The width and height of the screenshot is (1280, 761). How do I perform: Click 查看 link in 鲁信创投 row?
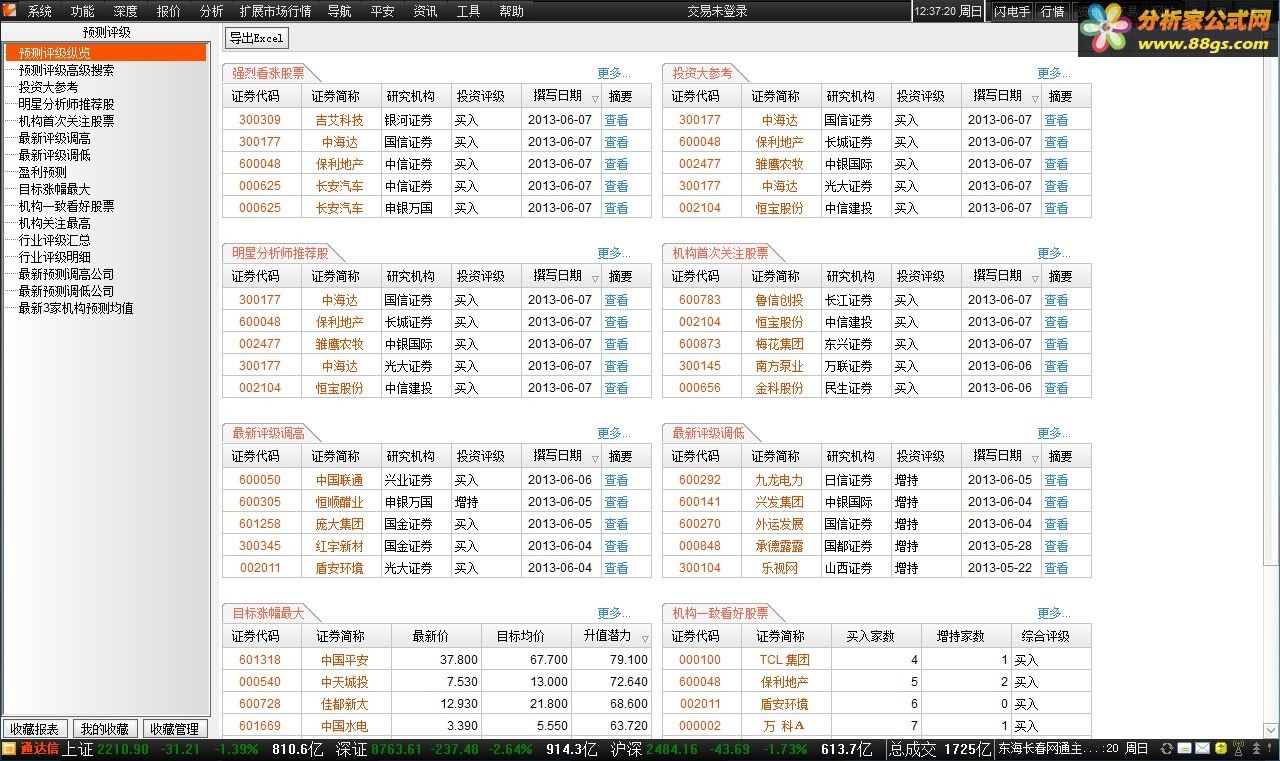tap(1057, 300)
